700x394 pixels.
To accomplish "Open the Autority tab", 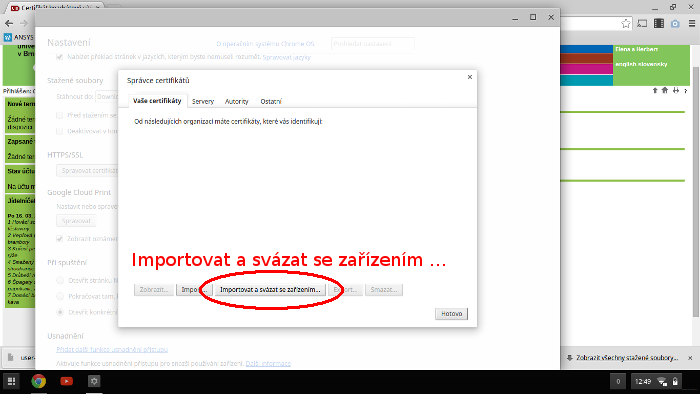I will pyautogui.click(x=236, y=101).
